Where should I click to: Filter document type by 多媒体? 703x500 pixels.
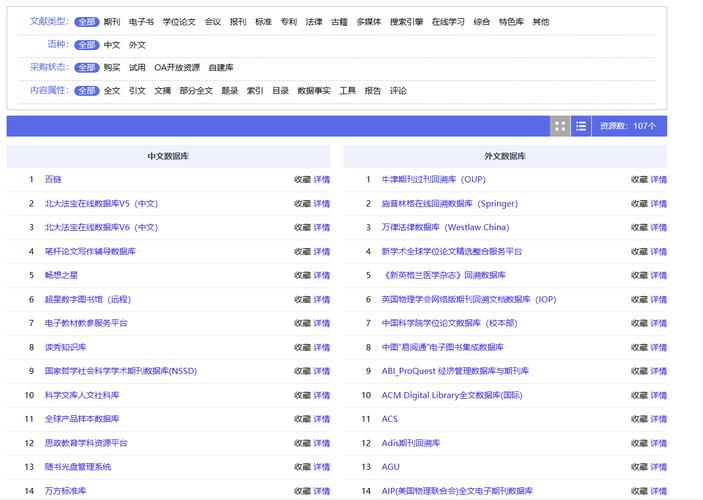point(369,22)
